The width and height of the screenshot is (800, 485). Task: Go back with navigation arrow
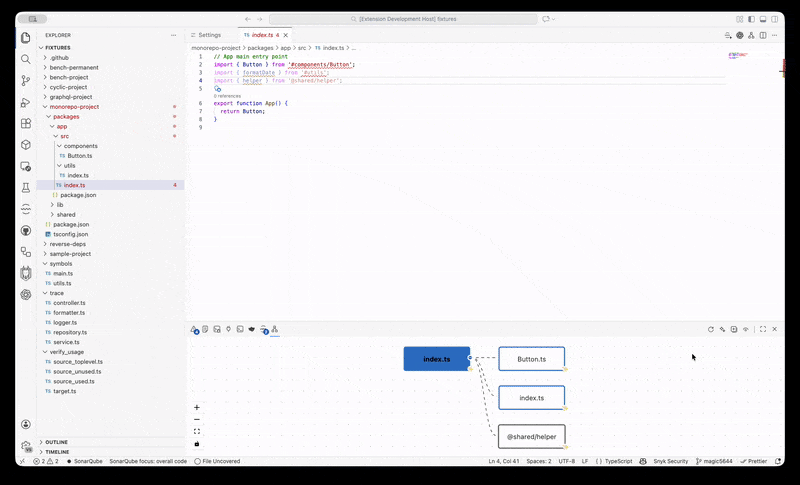(x=248, y=19)
